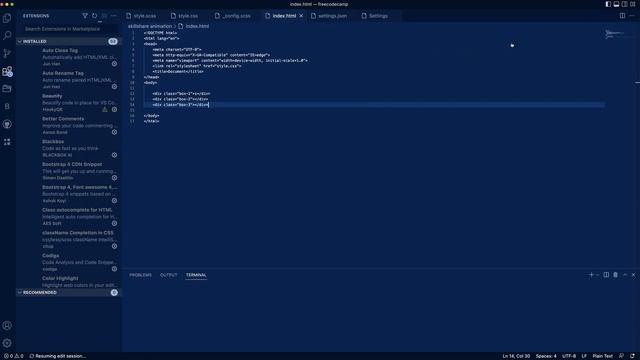Switch to the _config.scss tab
This screenshot has width=640, height=360.
click(x=233, y=16)
